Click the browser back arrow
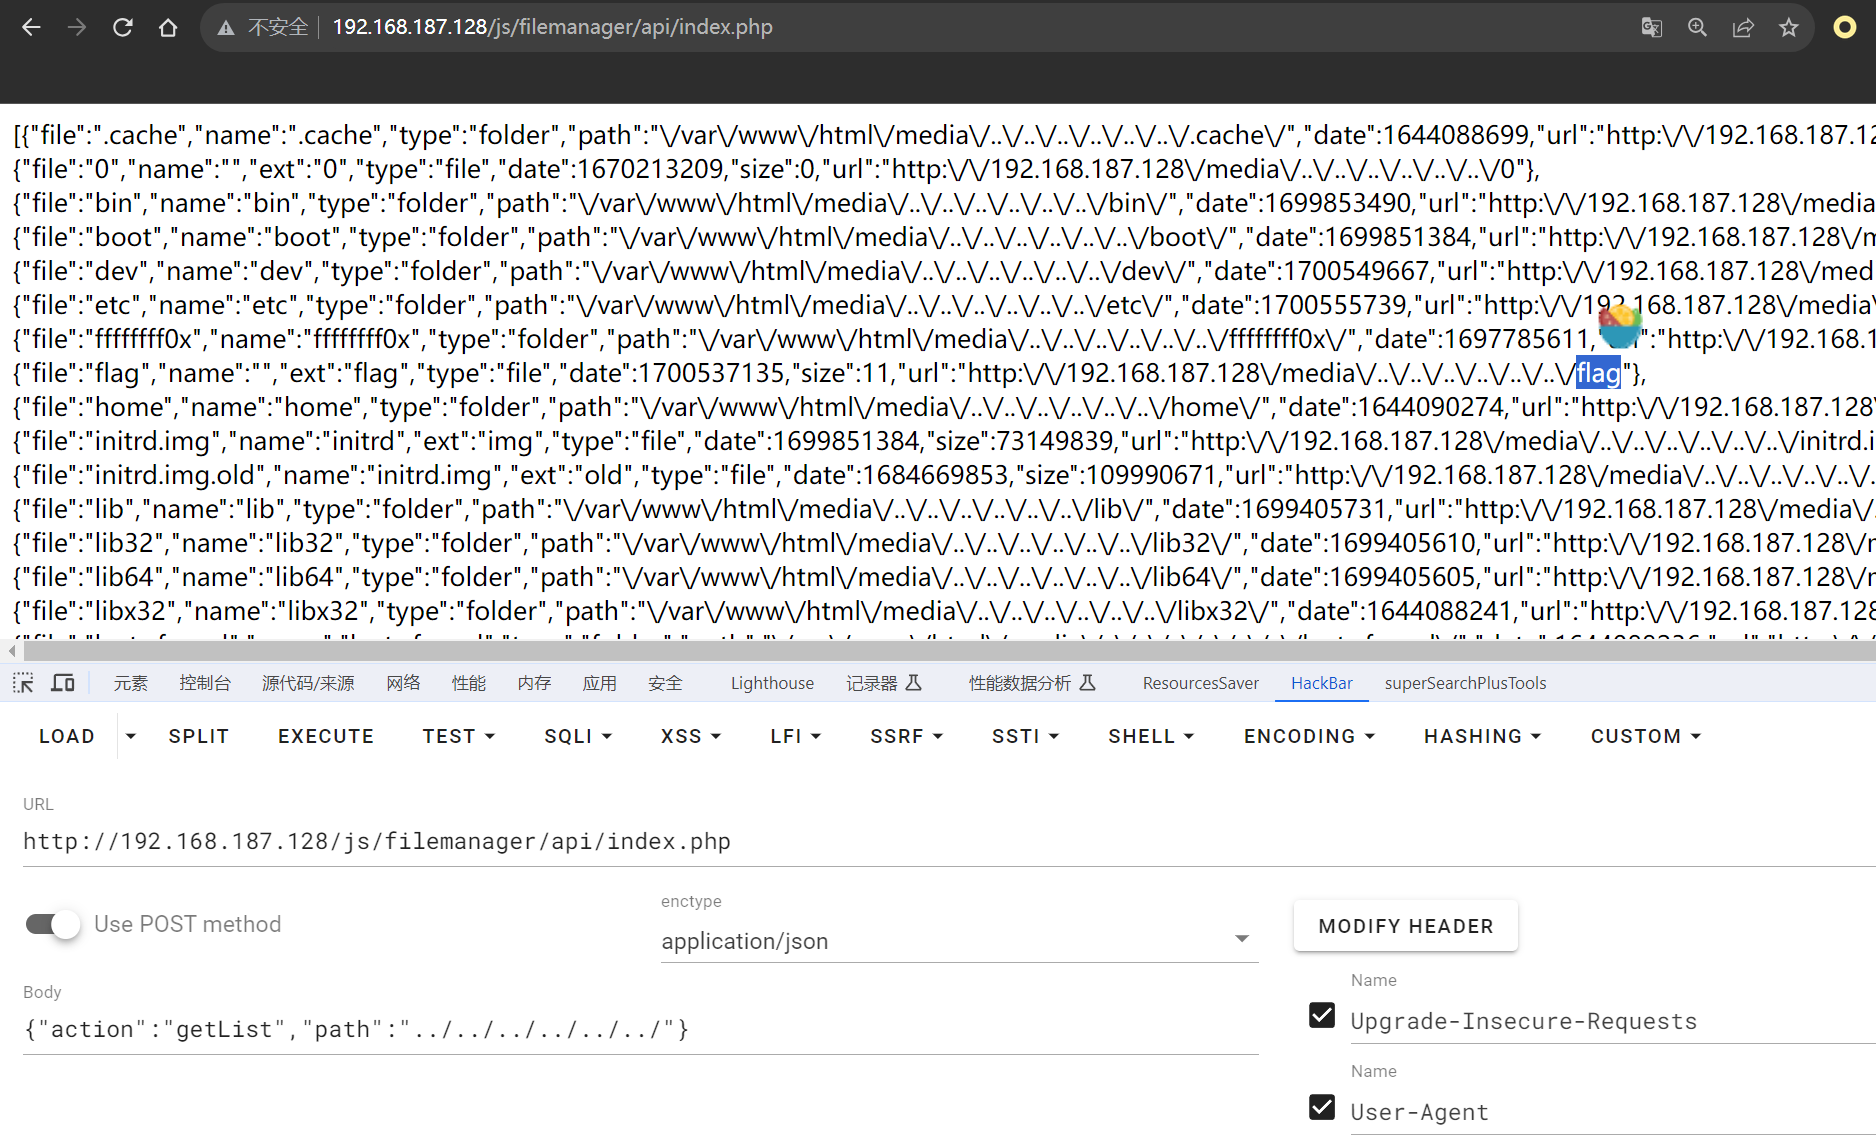This screenshot has width=1876, height=1137. 31,27
